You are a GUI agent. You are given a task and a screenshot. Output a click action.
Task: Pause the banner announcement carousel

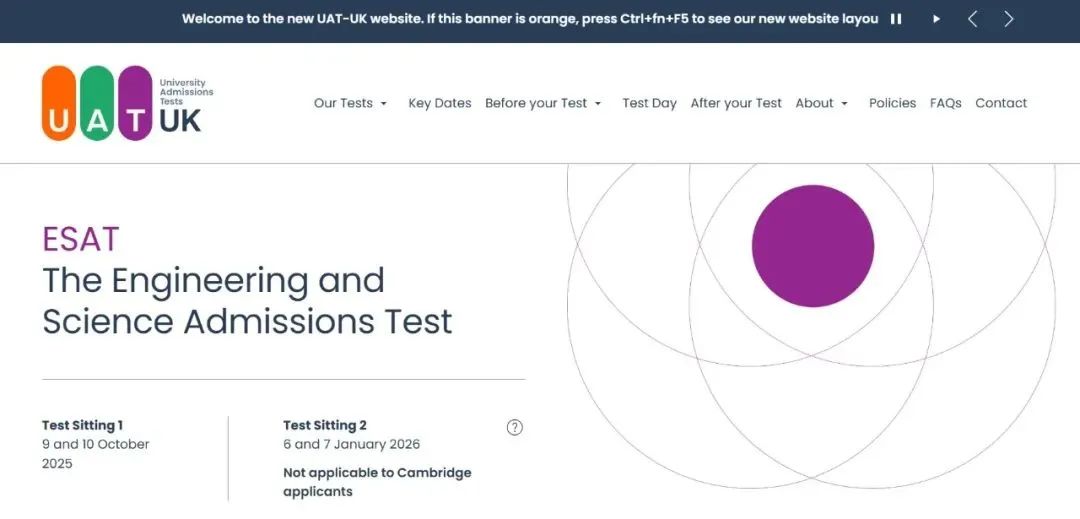pos(895,19)
